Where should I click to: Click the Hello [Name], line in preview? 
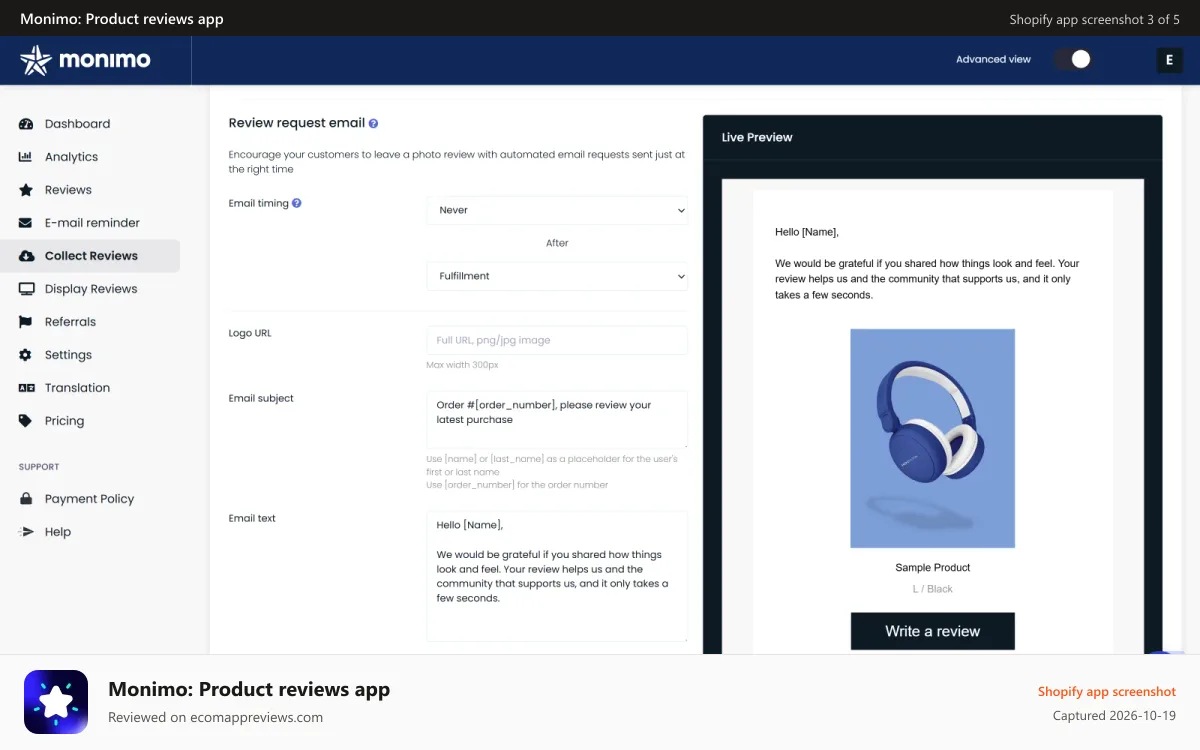(807, 232)
